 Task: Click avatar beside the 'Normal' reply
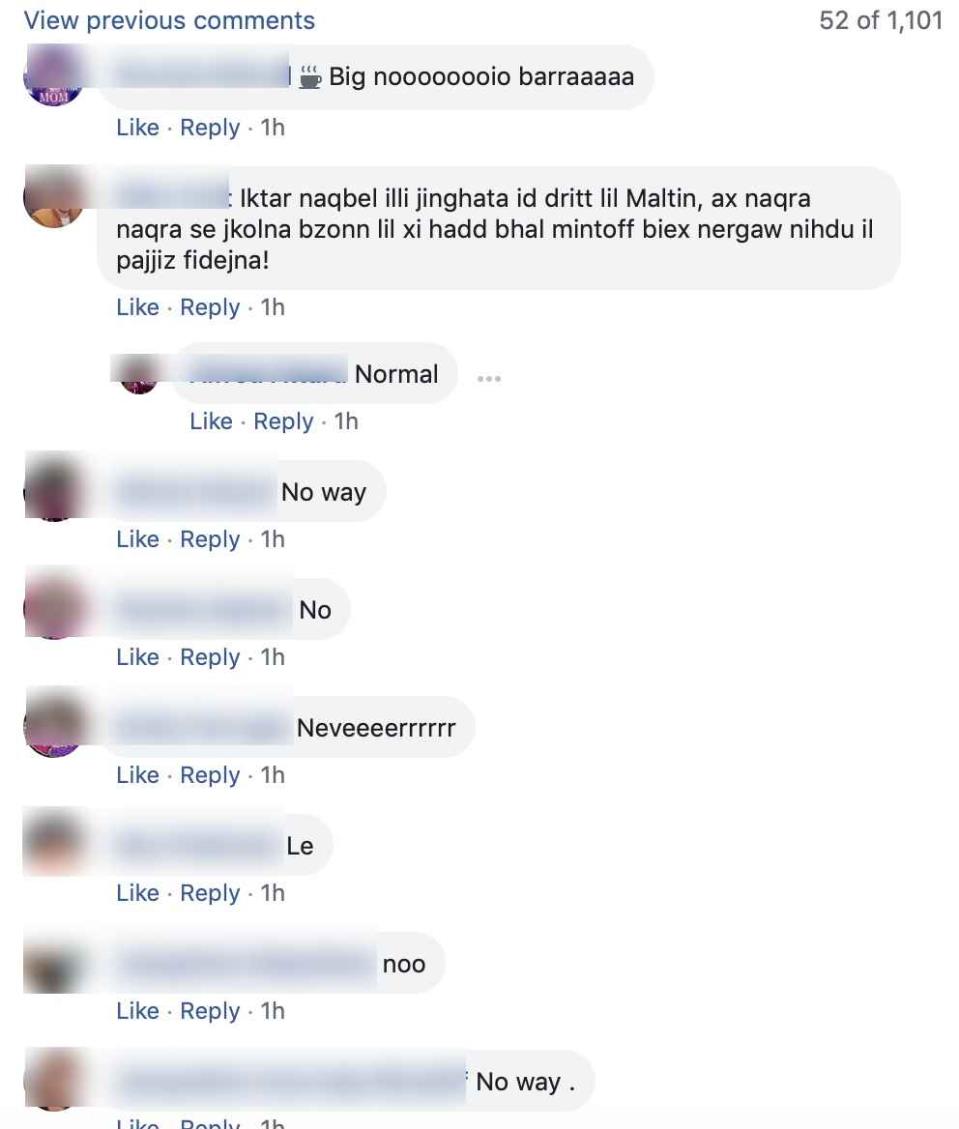[x=139, y=374]
